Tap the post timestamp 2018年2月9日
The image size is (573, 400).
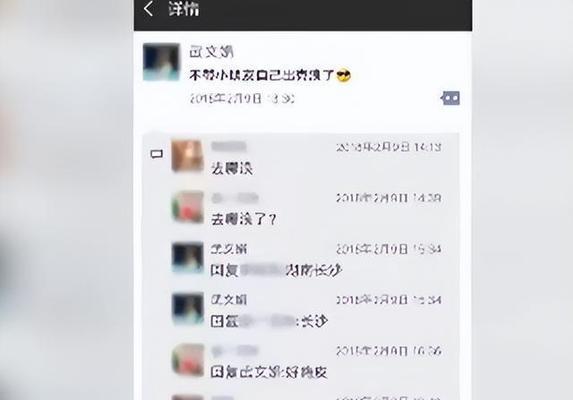tap(242, 99)
